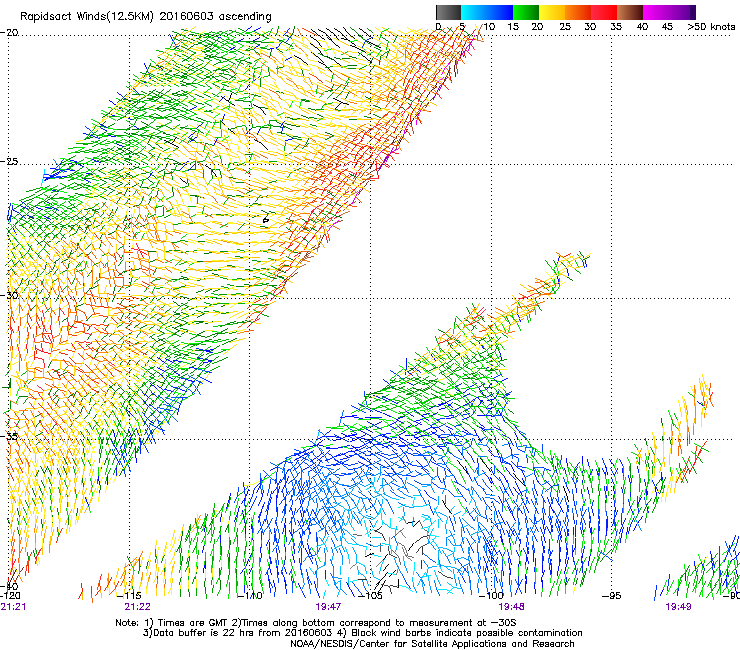Image resolution: width=740 pixels, height=650 pixels.
Task: Click the 'NOAA/NESDIS/Center for Satellite Applications and Research' credit
Action: [x=432, y=644]
